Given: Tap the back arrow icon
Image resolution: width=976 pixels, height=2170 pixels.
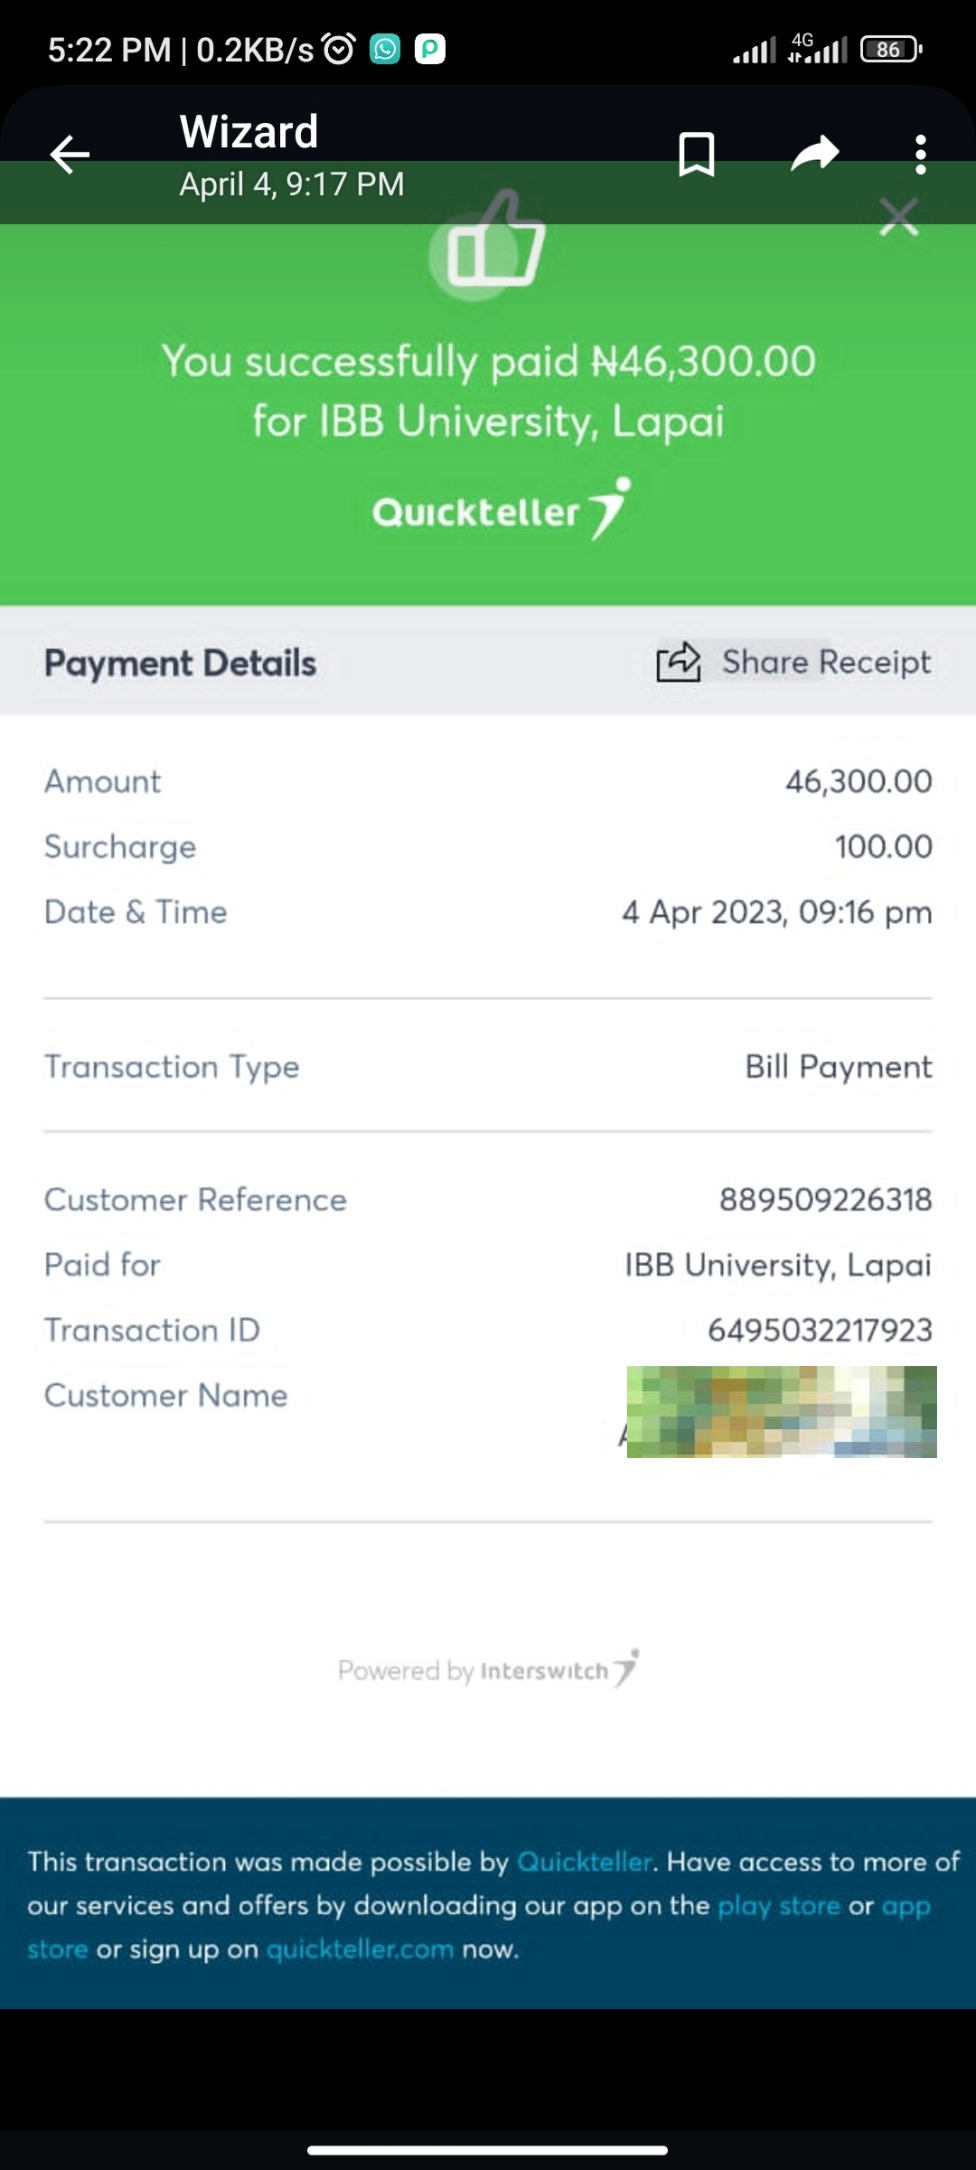Looking at the screenshot, I should 70,155.
